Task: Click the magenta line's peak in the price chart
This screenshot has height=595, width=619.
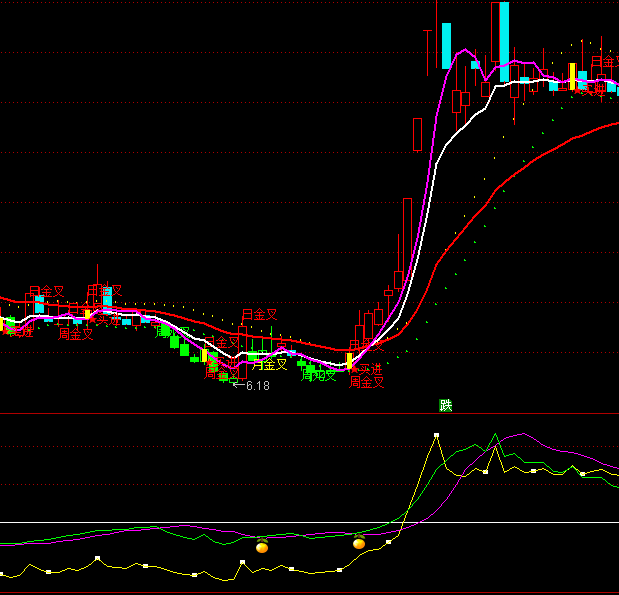Action: pos(468,52)
